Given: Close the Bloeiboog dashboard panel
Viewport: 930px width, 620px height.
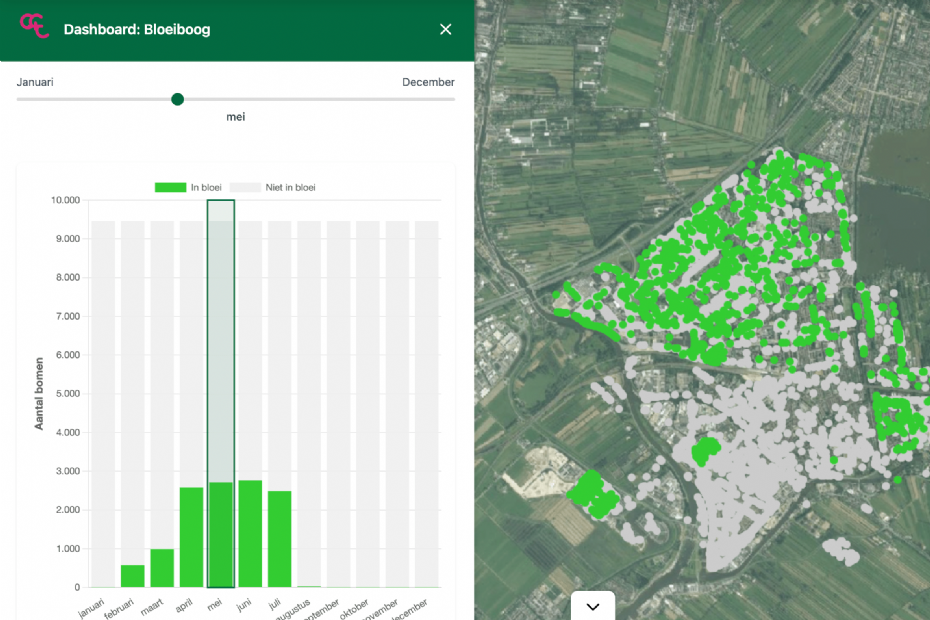Looking at the screenshot, I should point(446,29).
